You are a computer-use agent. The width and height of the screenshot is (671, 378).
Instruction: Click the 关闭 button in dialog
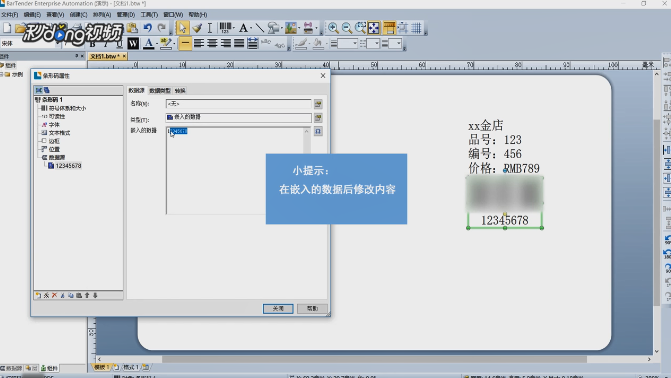(278, 309)
